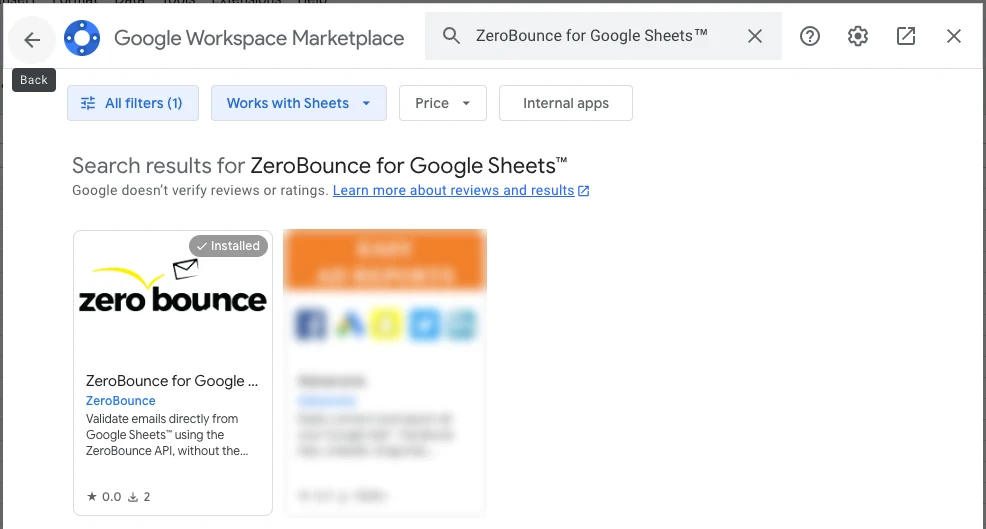Click into the ZeroBounce search field

point(603,36)
